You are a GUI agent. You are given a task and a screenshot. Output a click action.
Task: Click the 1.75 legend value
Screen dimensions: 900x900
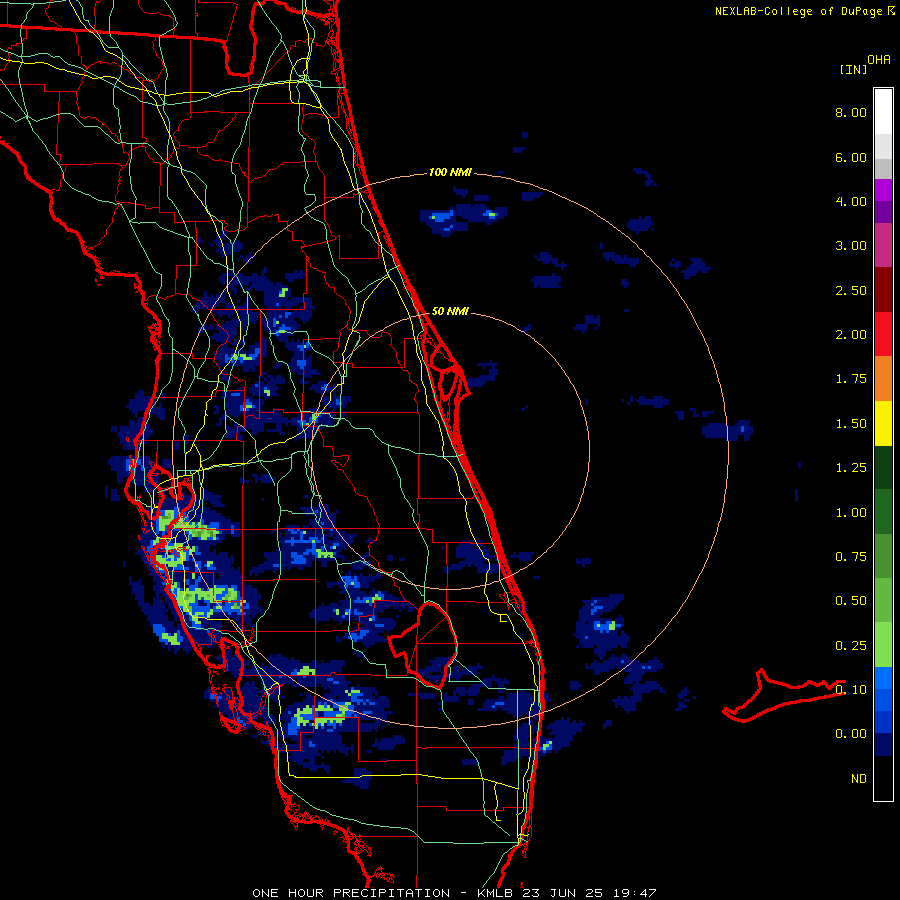click(x=851, y=379)
